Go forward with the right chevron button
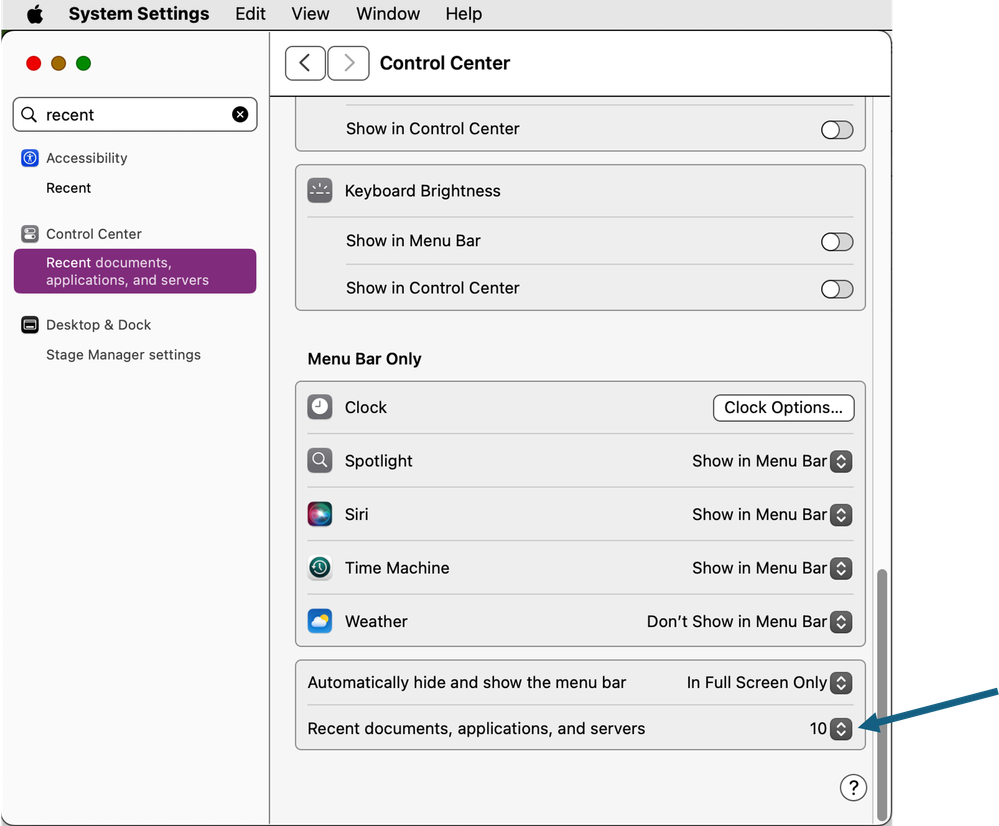This screenshot has width=999, height=826. [349, 63]
